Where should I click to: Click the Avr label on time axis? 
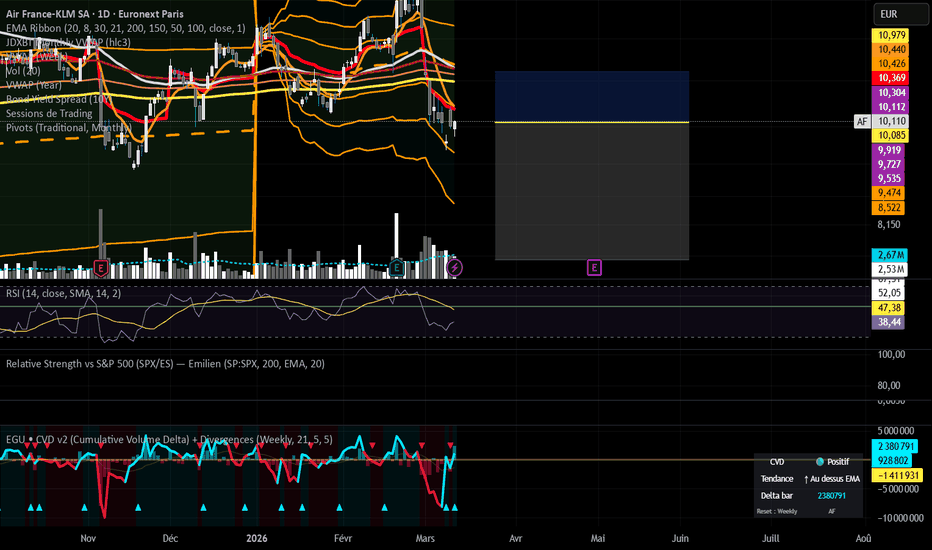[515, 538]
